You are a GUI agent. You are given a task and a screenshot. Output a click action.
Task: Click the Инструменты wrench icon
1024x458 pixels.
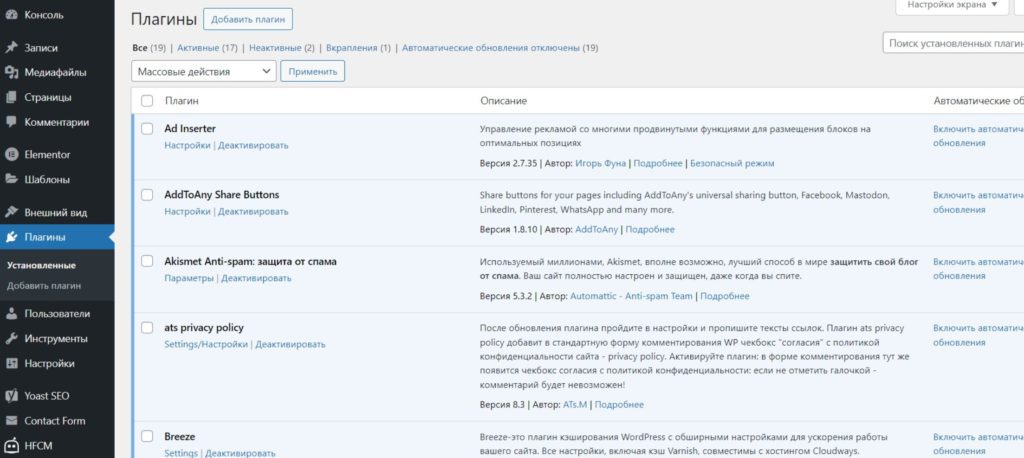click(11, 338)
